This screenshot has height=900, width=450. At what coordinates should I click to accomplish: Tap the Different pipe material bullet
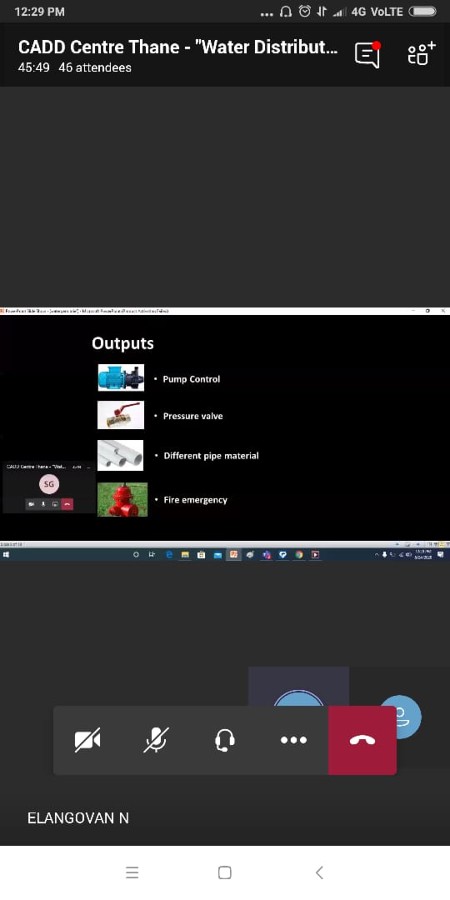pyautogui.click(x=211, y=456)
